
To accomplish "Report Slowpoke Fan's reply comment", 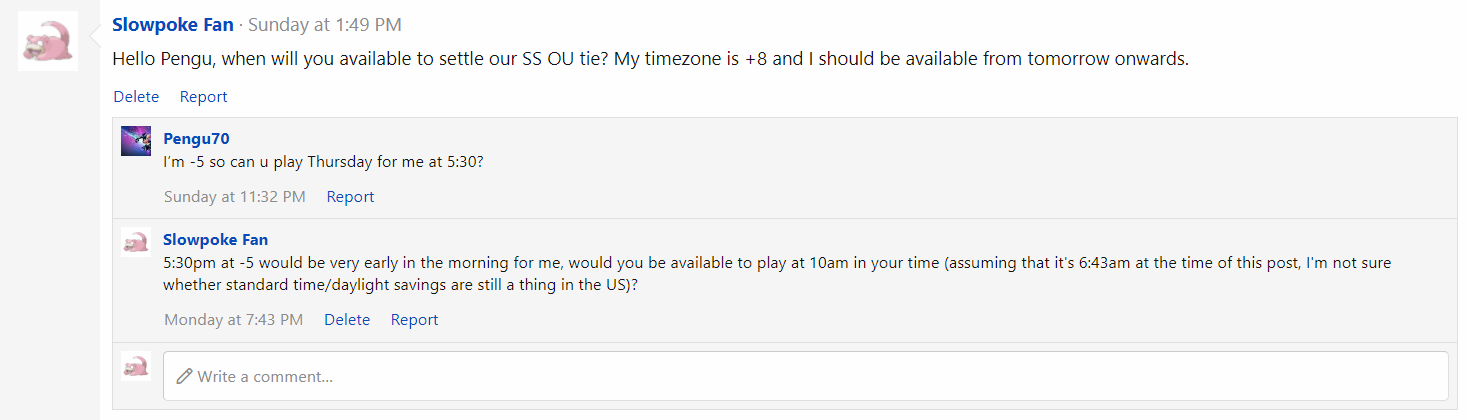I will tap(414, 320).
